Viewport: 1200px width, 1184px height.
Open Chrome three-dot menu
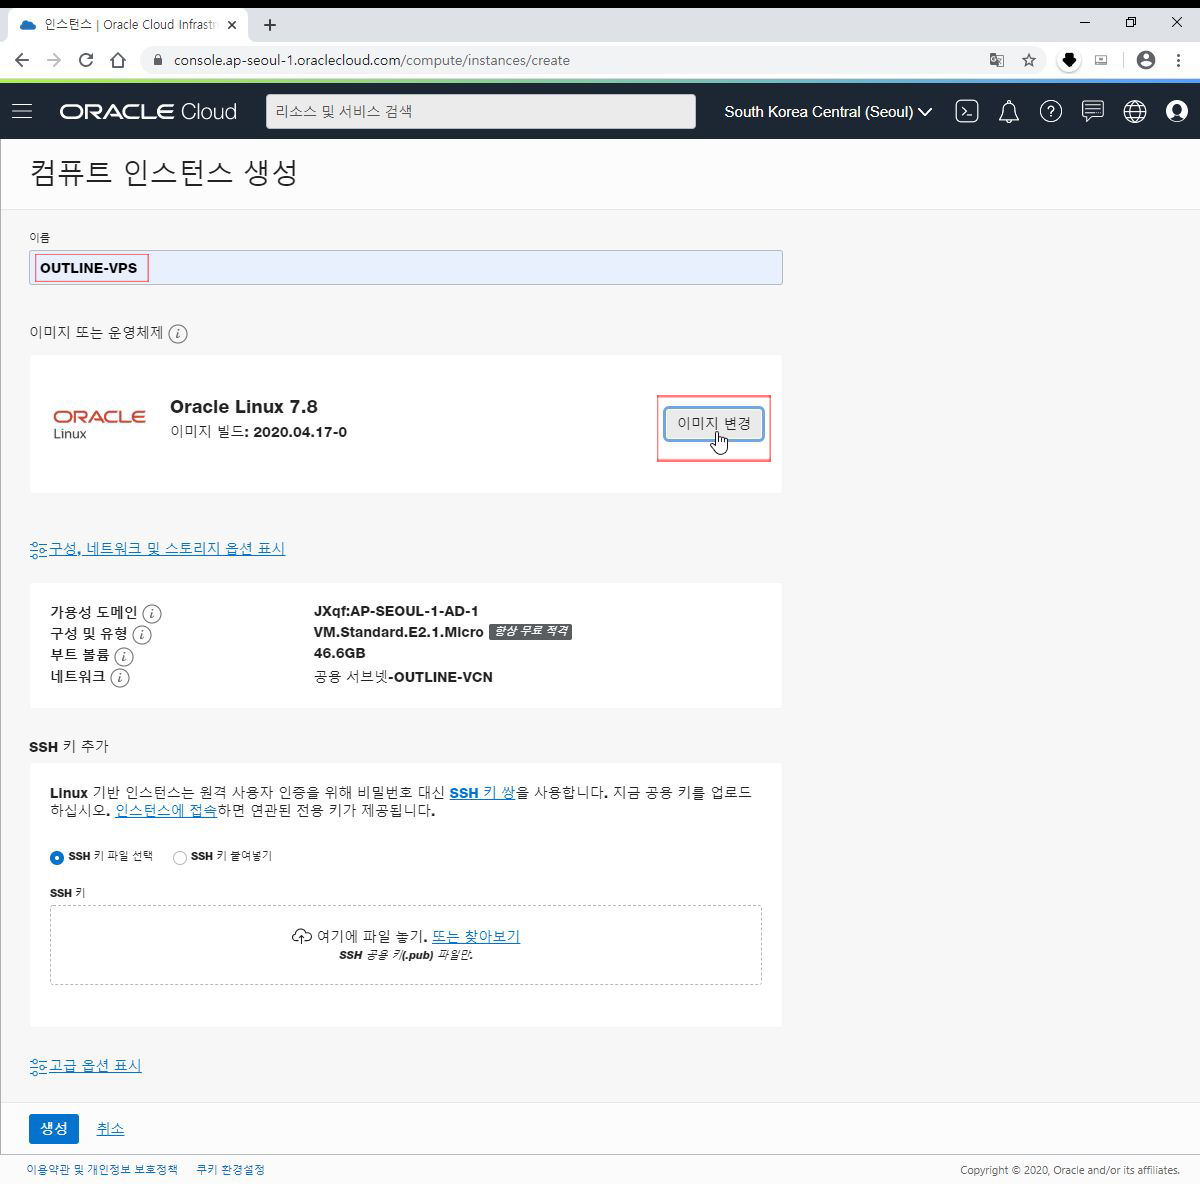tap(1178, 60)
